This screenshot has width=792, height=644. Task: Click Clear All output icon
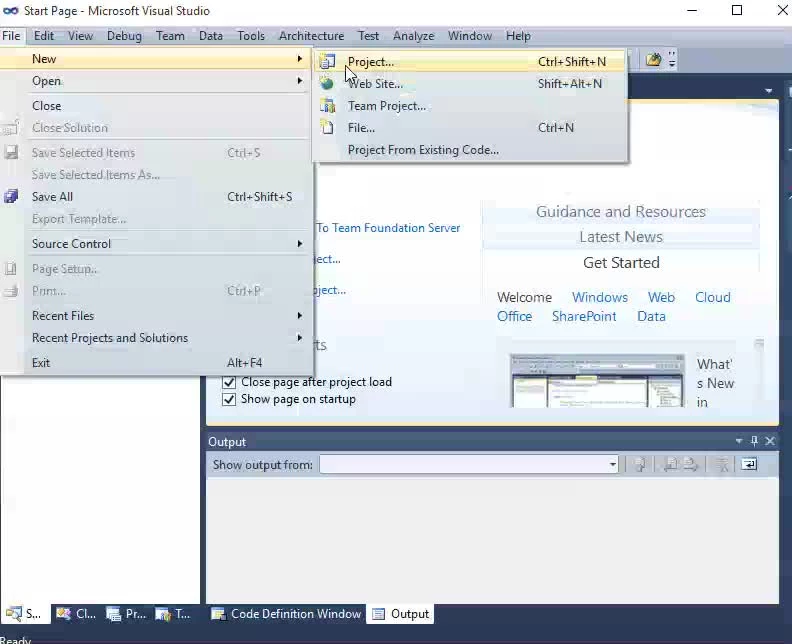coord(722,464)
